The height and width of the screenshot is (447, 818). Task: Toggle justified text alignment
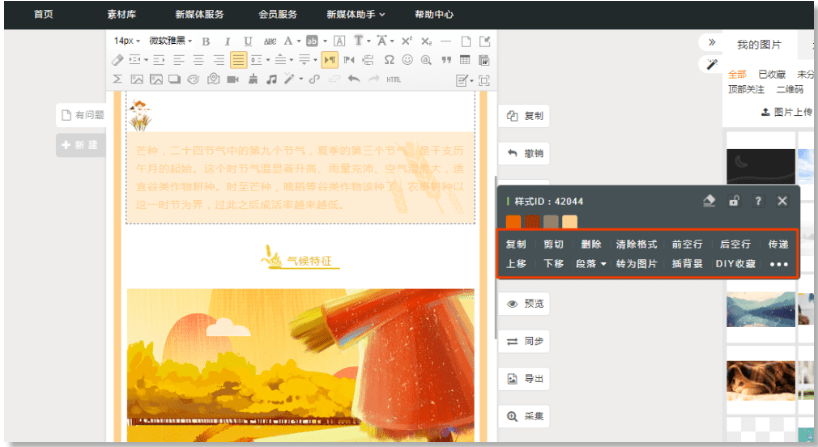[x=238, y=60]
